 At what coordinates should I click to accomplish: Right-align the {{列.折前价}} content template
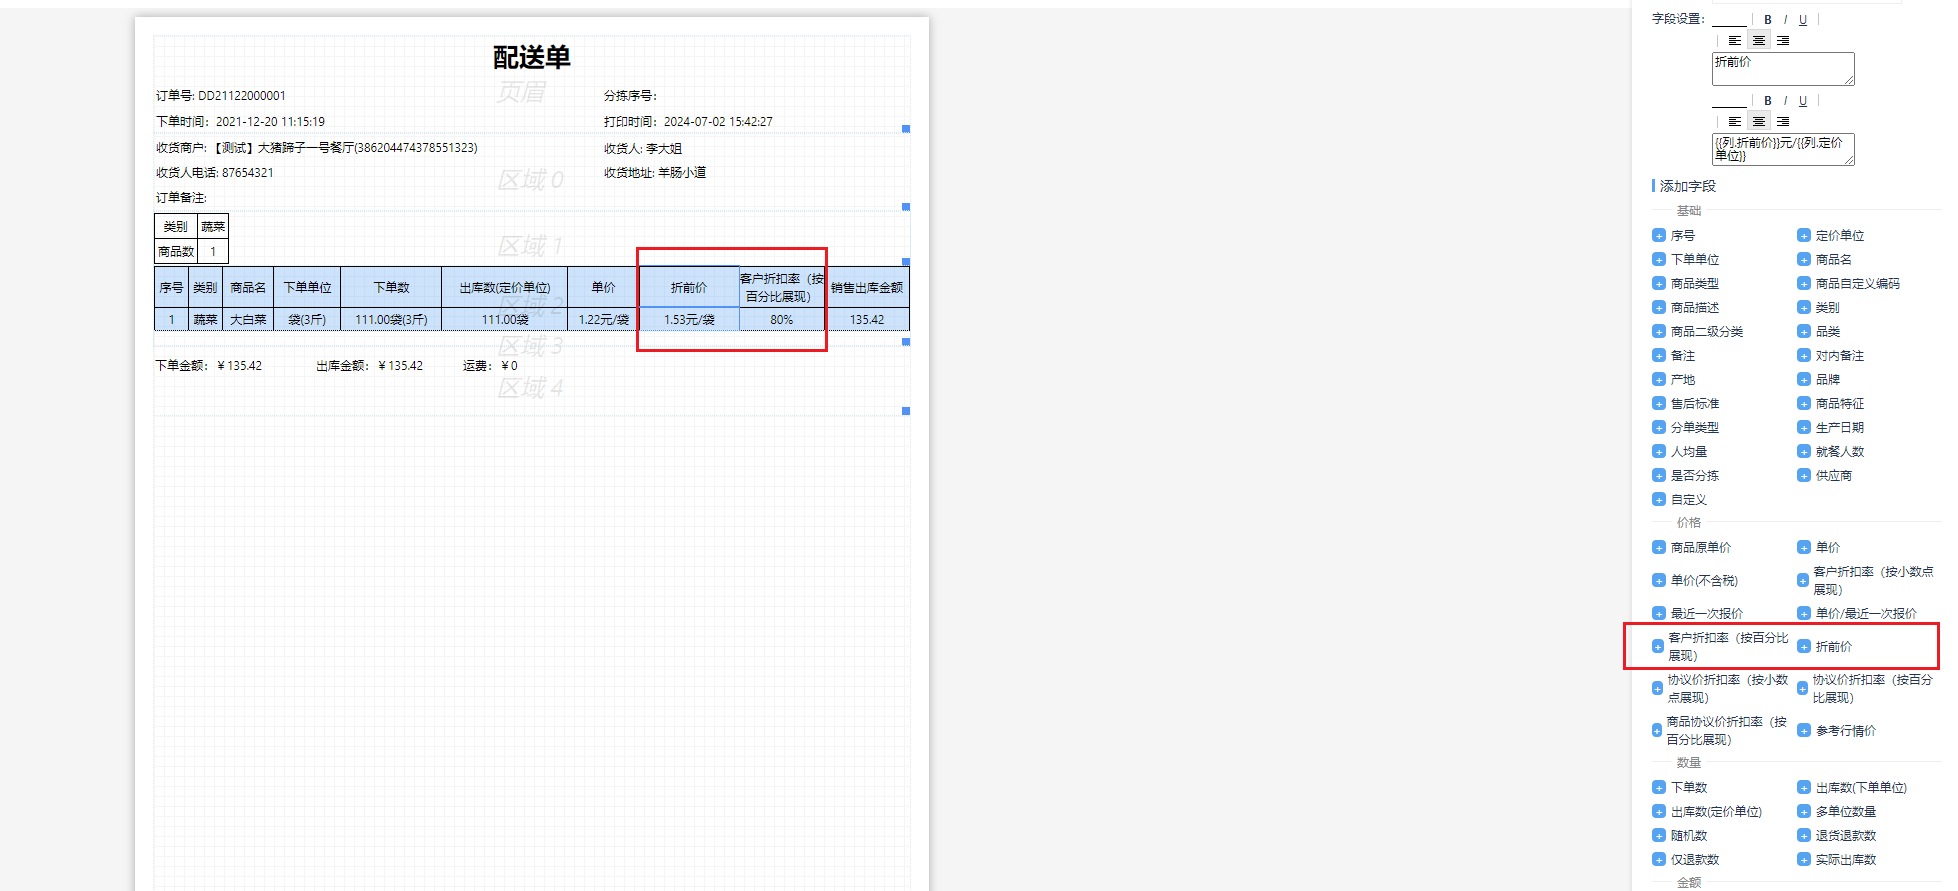point(1783,121)
